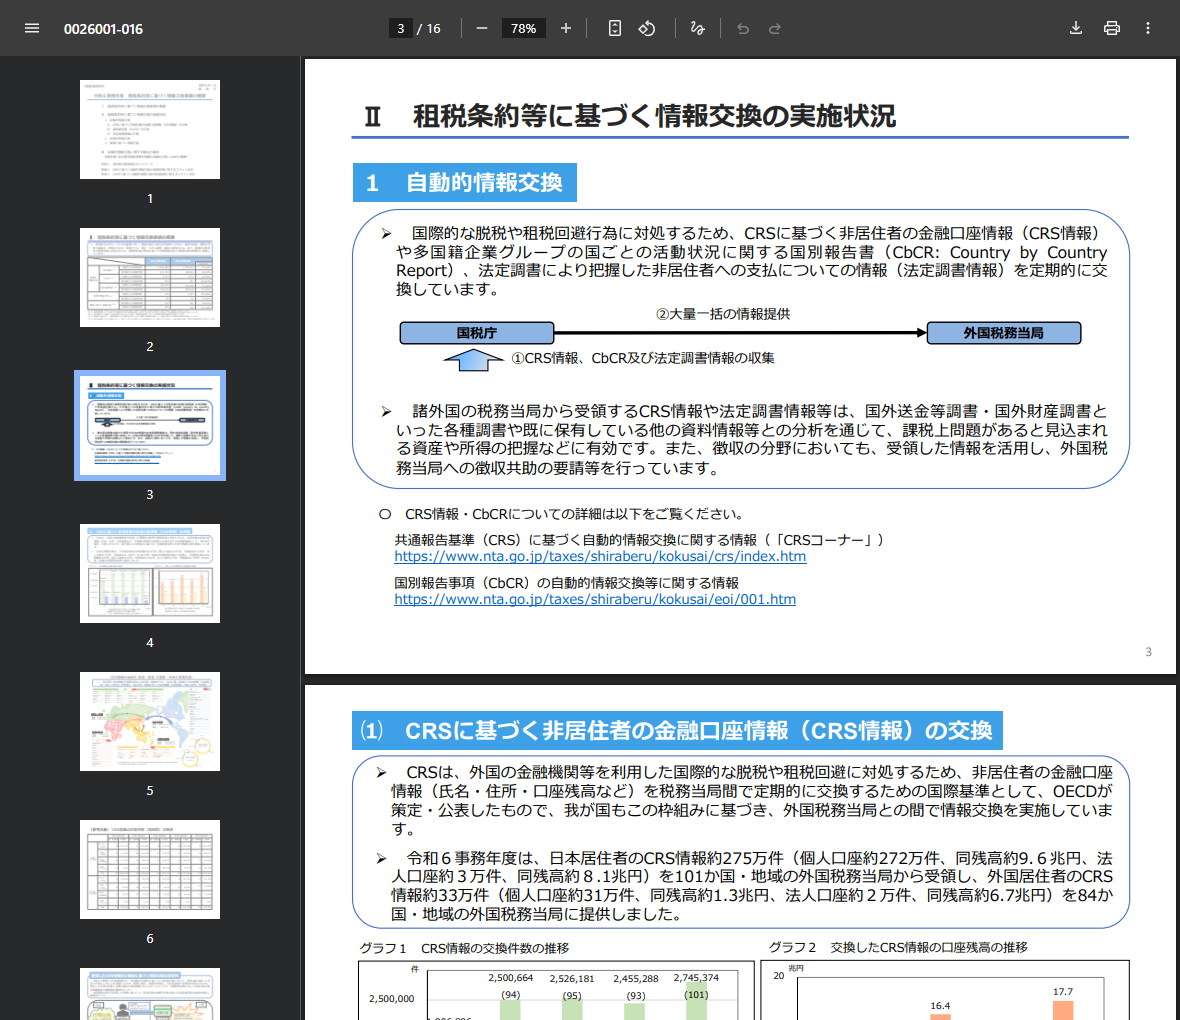Print the document
The image size is (1180, 1020).
1112,29
